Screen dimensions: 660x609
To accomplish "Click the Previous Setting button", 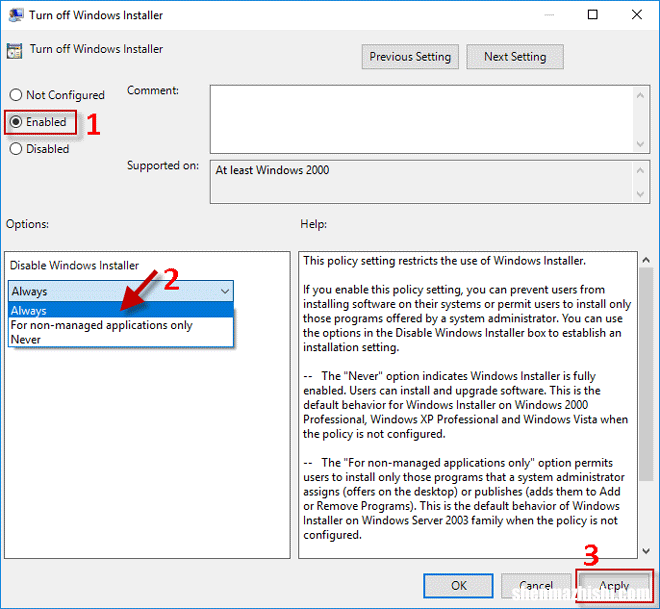I will 410,57.
